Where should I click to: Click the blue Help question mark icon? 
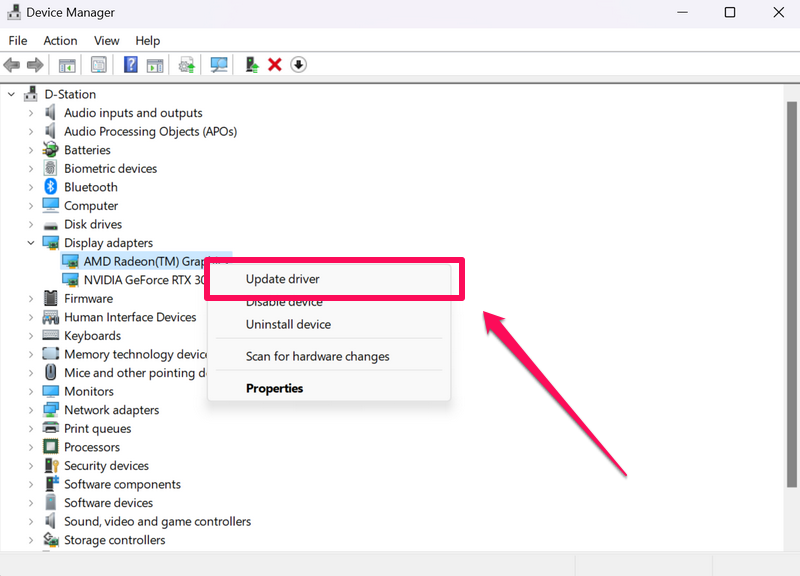point(130,65)
